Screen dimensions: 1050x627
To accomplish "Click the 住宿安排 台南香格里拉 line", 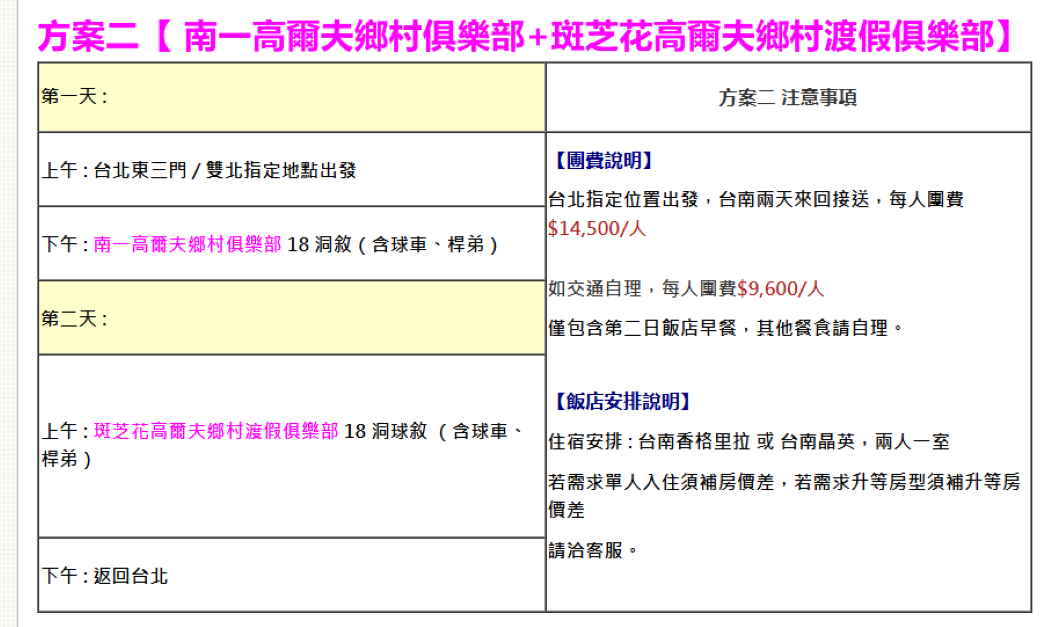I will [x=748, y=441].
